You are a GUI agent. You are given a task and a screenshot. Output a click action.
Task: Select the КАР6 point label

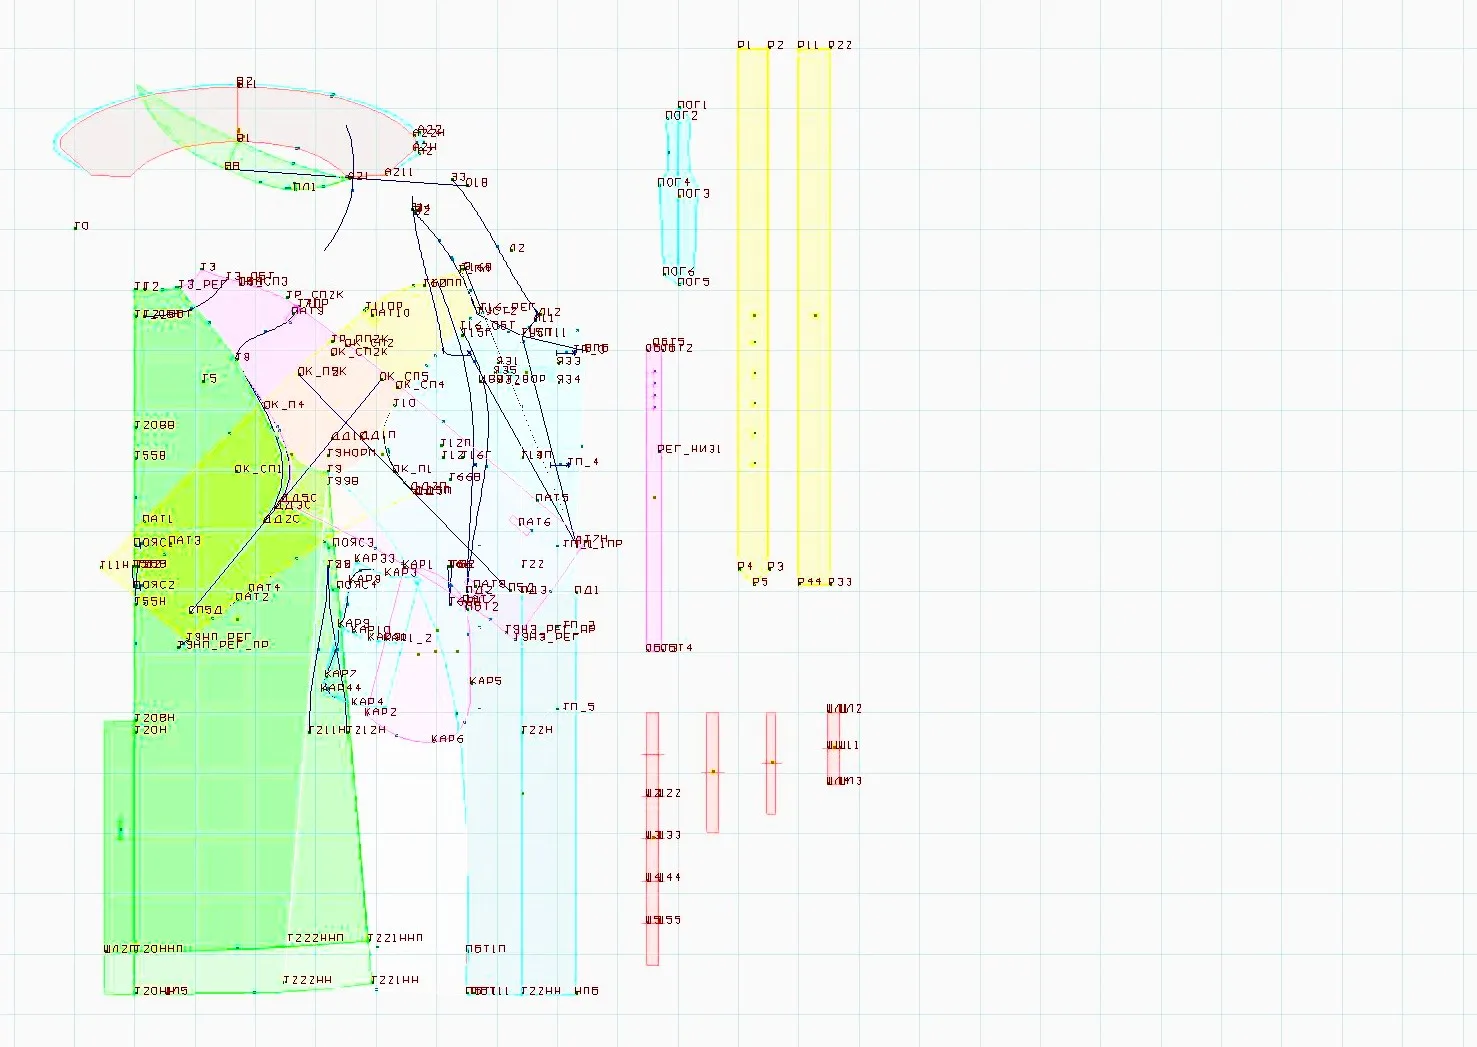[448, 739]
